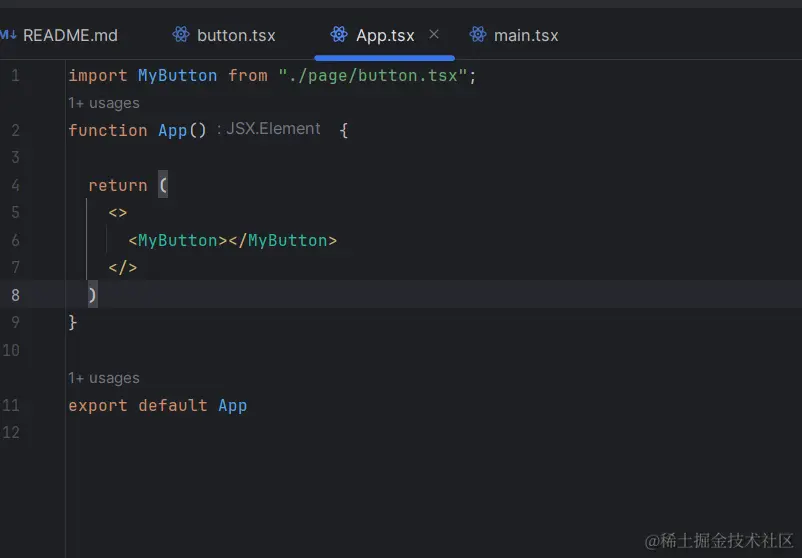Select the main.tsx tab
The image size is (802, 558).
click(526, 35)
